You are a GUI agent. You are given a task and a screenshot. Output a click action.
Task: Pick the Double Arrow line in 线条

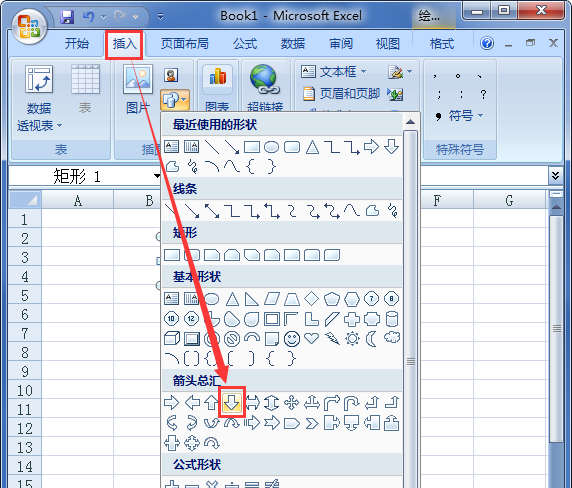click(212, 211)
